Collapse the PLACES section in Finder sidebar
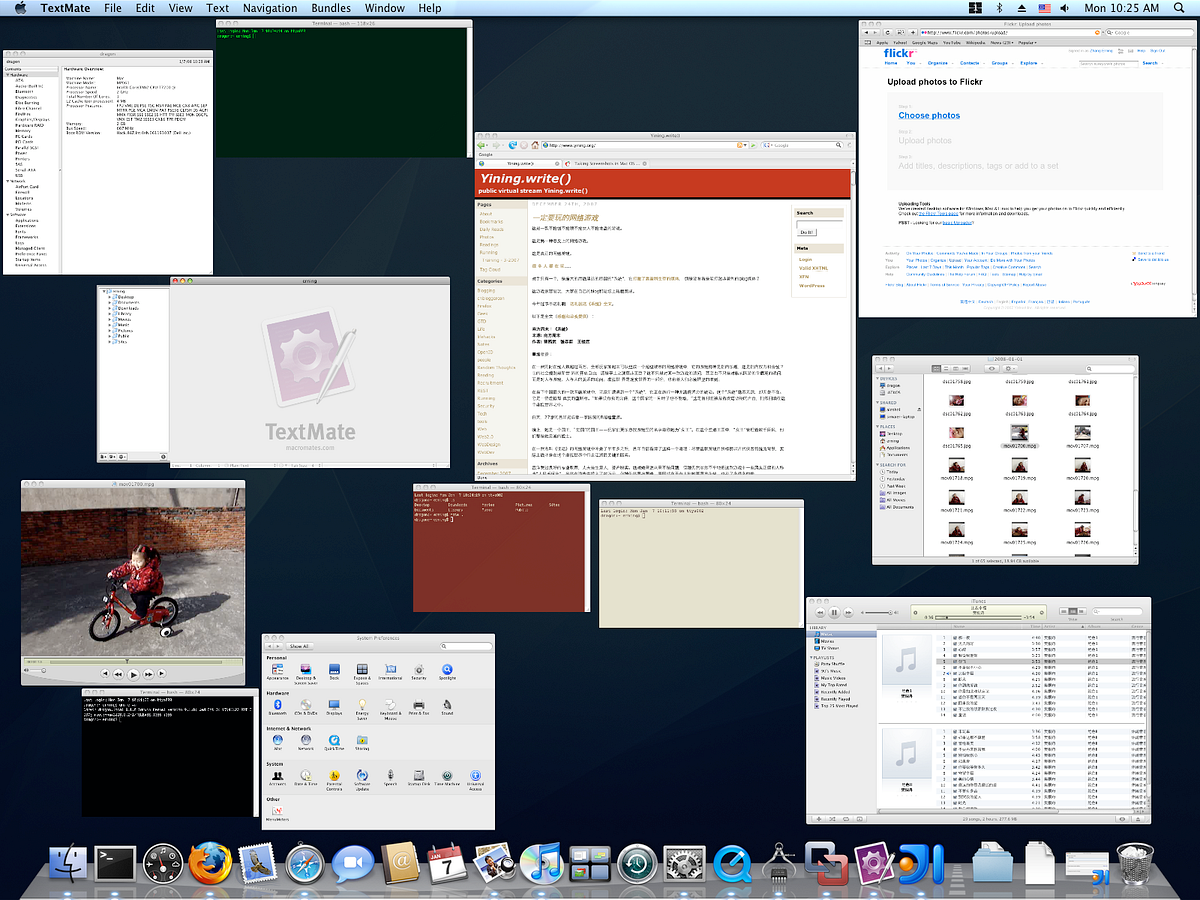This screenshot has height=900, width=1200. pos(878,427)
